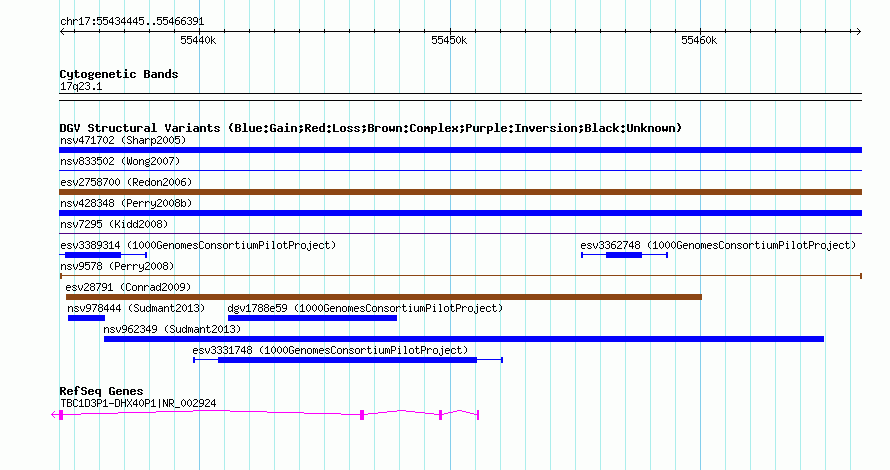Open the esv2758700 (Redon2006) label
890x470 pixels.
(x=126, y=182)
